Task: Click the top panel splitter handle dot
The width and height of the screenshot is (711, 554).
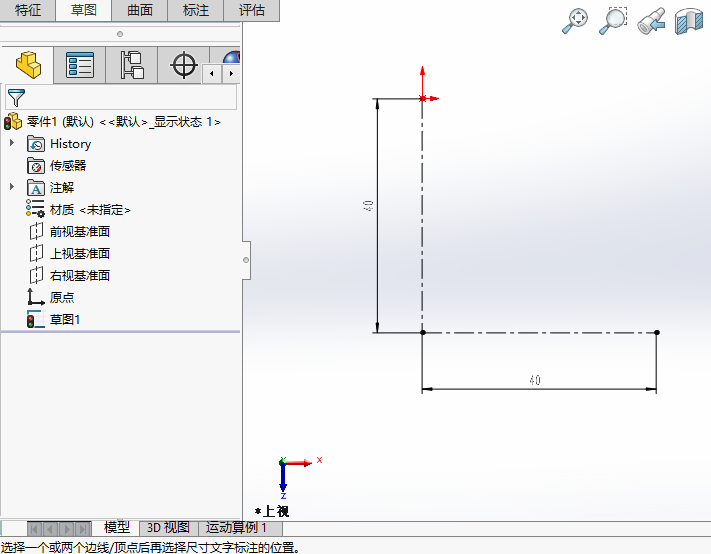Action: tap(120, 34)
